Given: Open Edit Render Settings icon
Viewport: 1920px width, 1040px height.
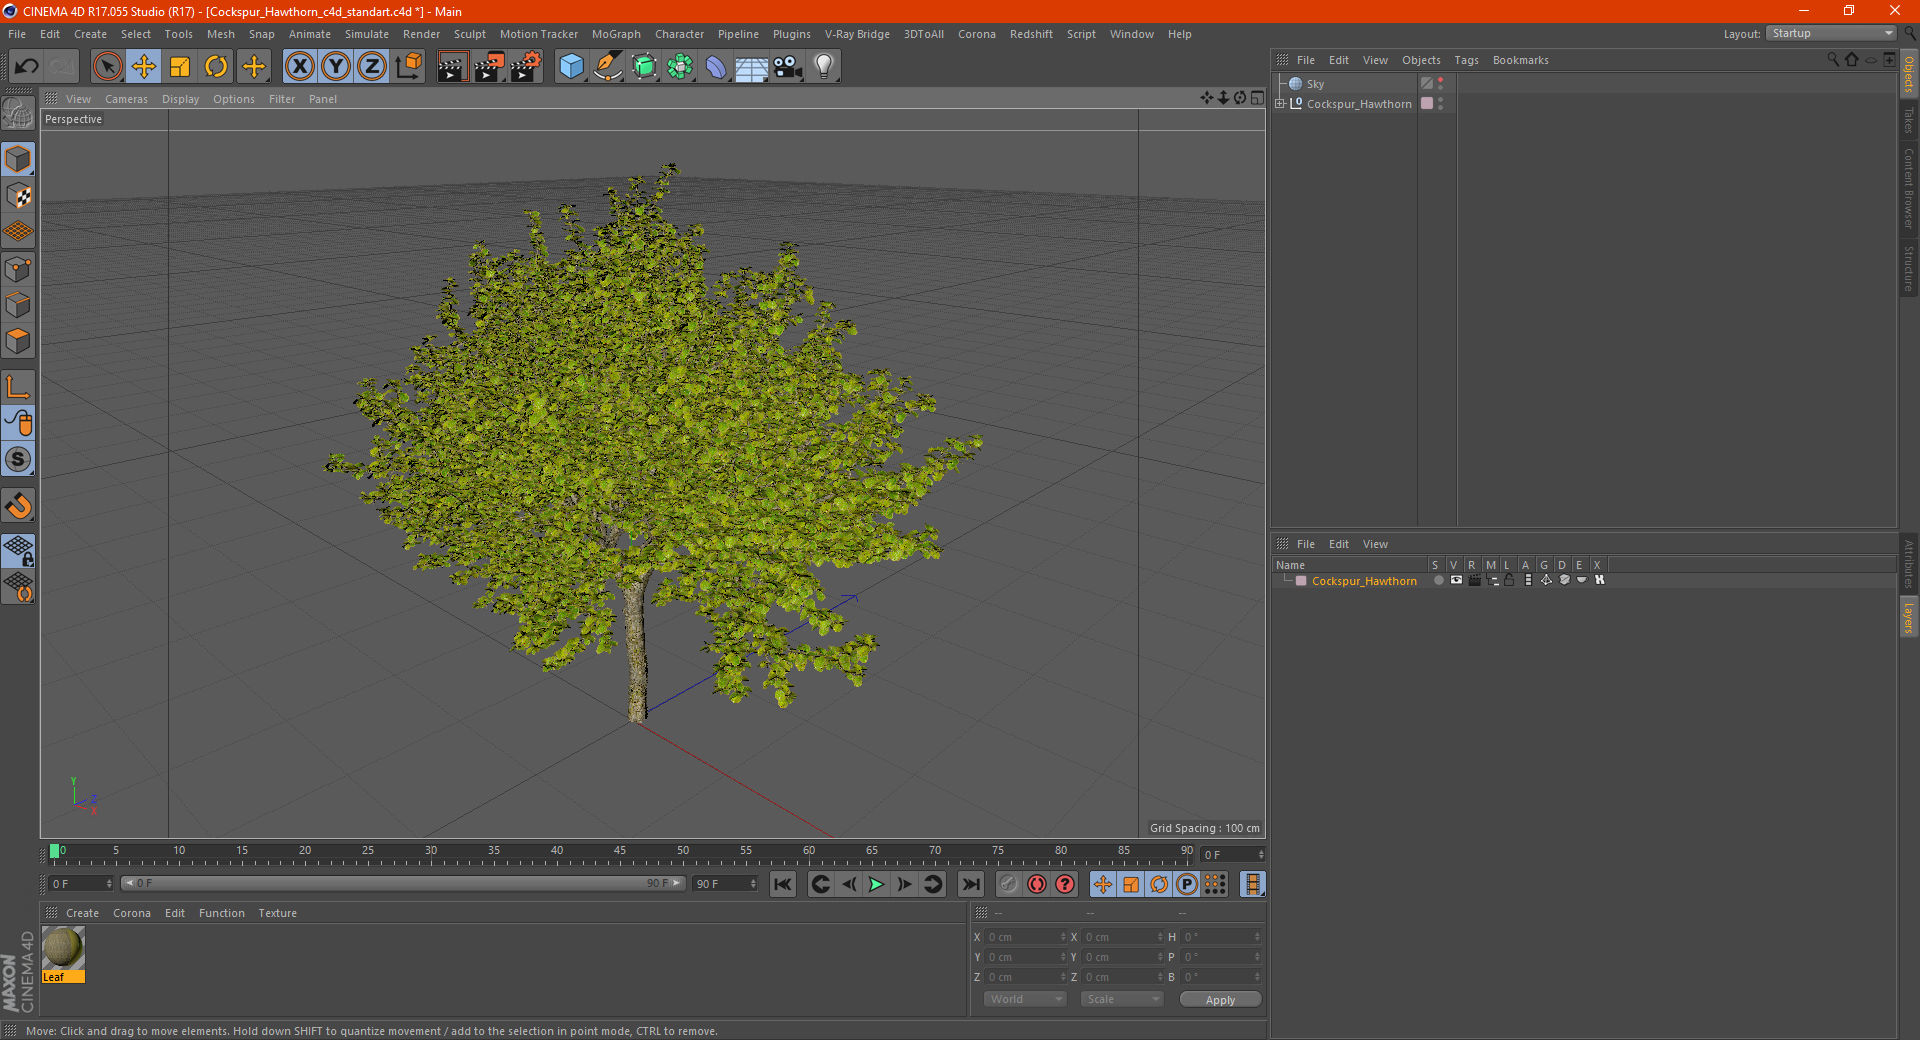Looking at the screenshot, I should coord(526,67).
